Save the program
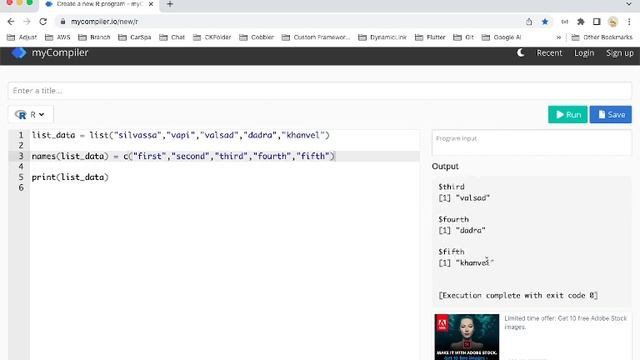Image resolution: width=640 pixels, height=360 pixels. click(x=611, y=115)
